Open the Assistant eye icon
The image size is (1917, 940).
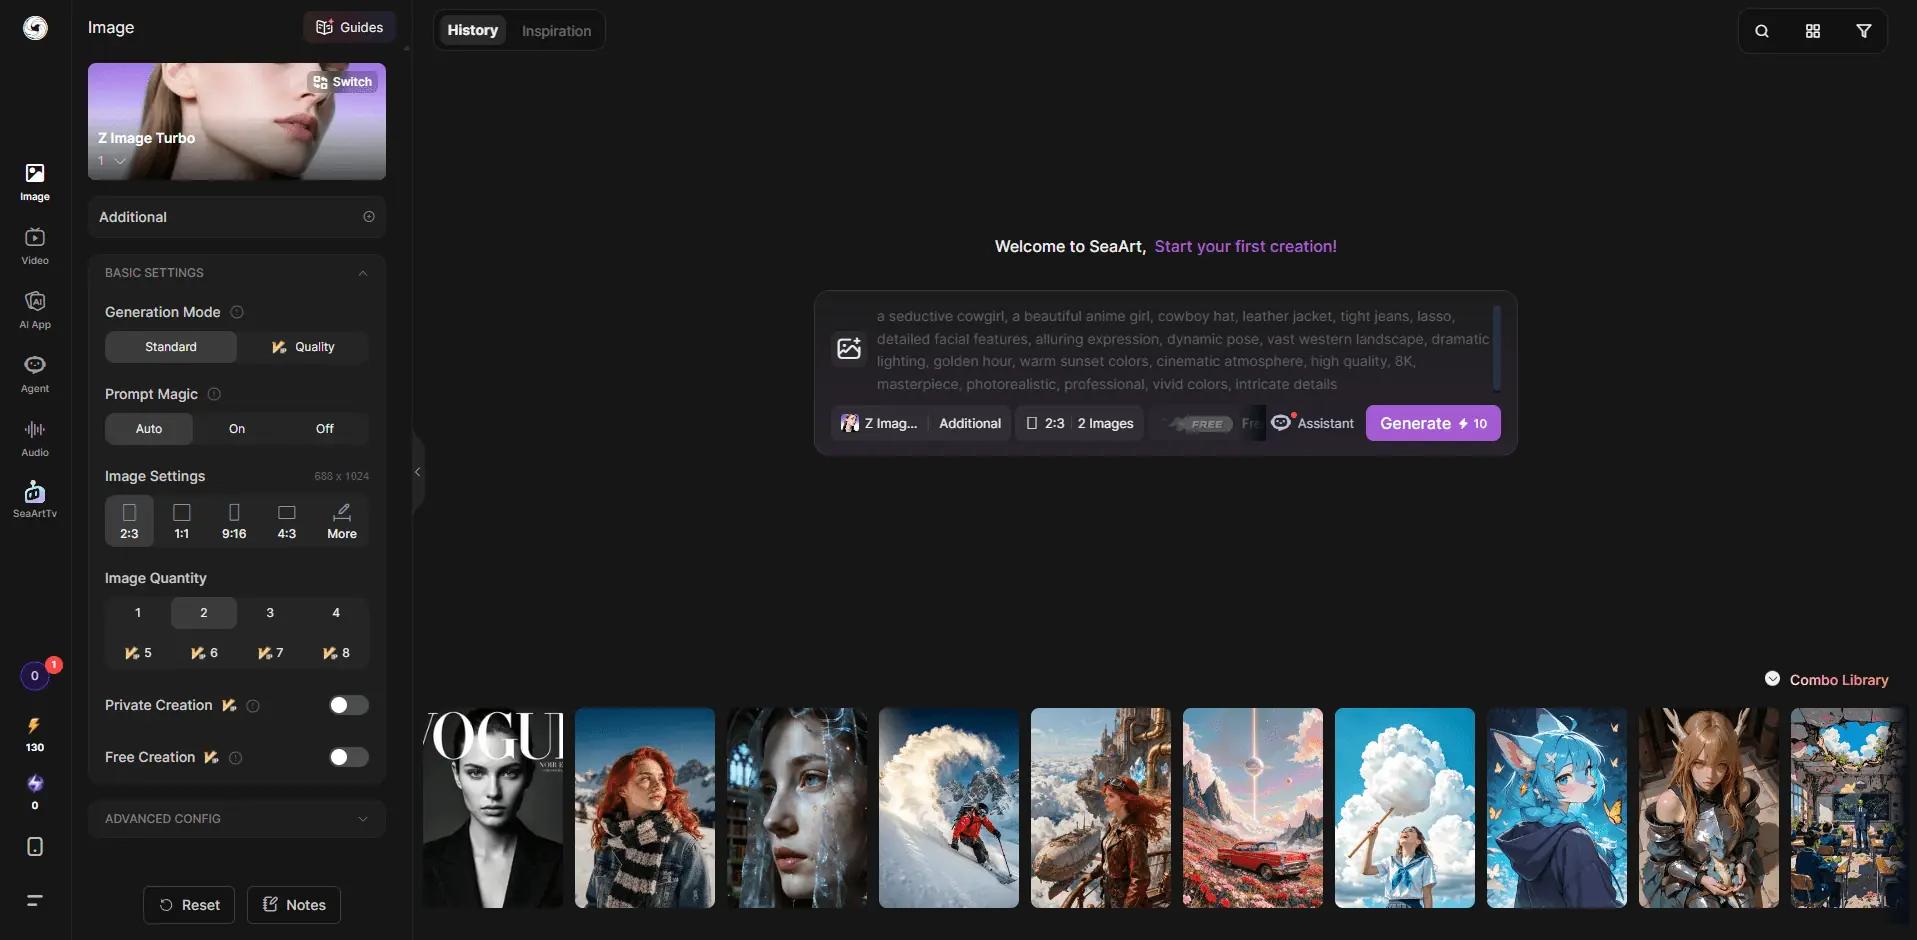(1281, 423)
